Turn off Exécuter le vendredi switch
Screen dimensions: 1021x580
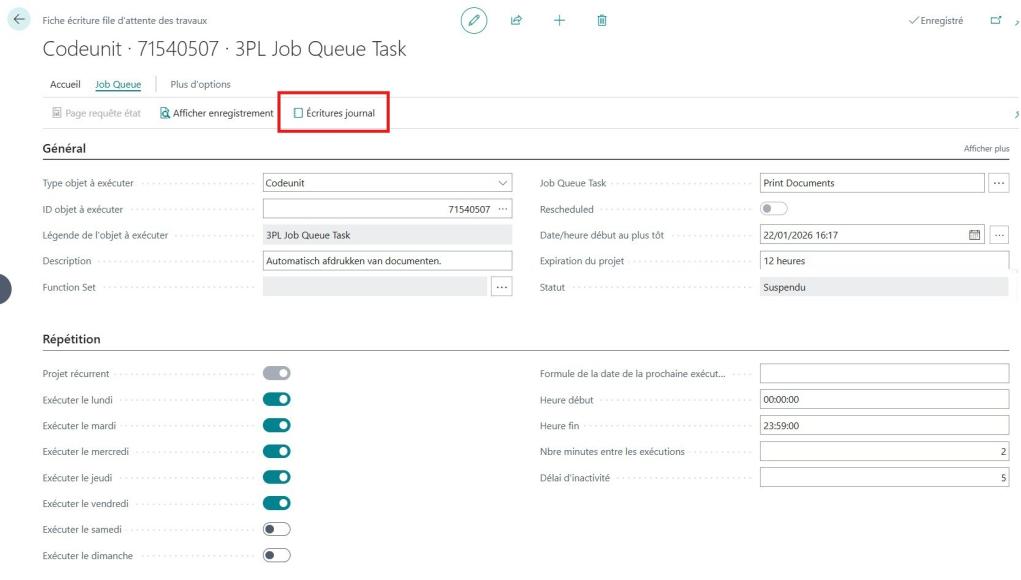pyautogui.click(x=276, y=503)
